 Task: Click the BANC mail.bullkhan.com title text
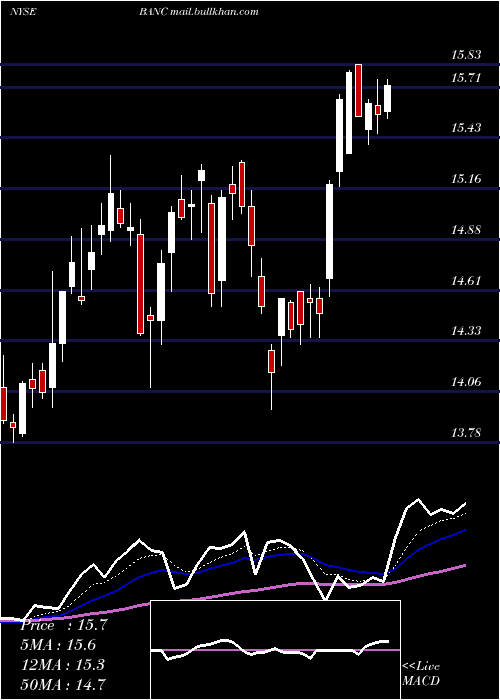click(x=199, y=12)
